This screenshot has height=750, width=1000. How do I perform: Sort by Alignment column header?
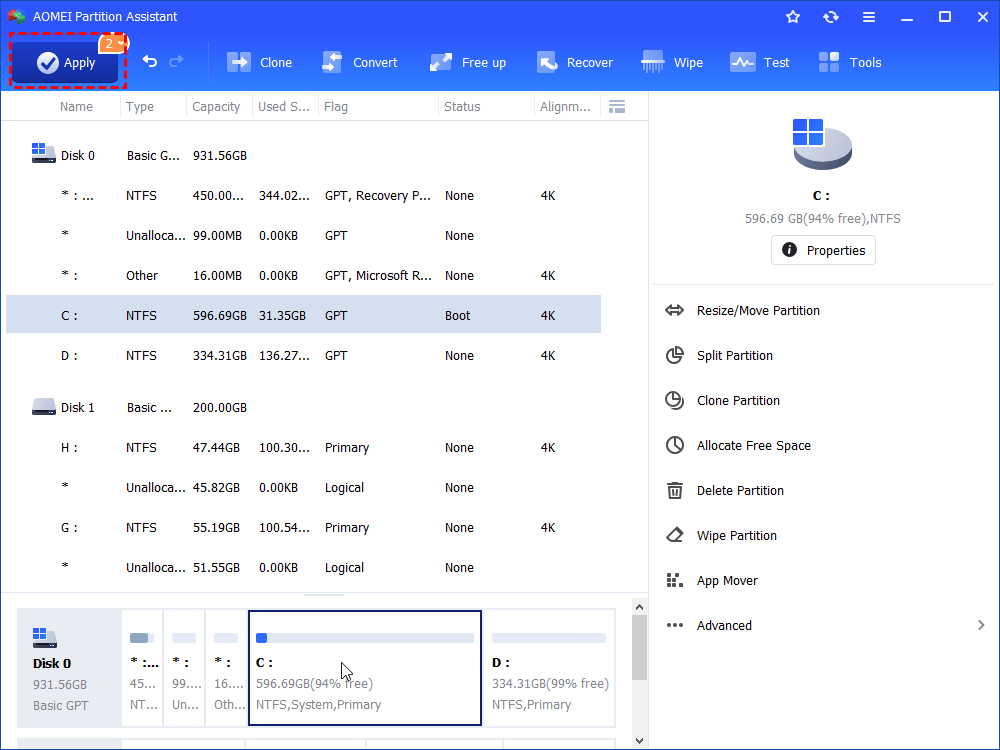click(x=565, y=107)
